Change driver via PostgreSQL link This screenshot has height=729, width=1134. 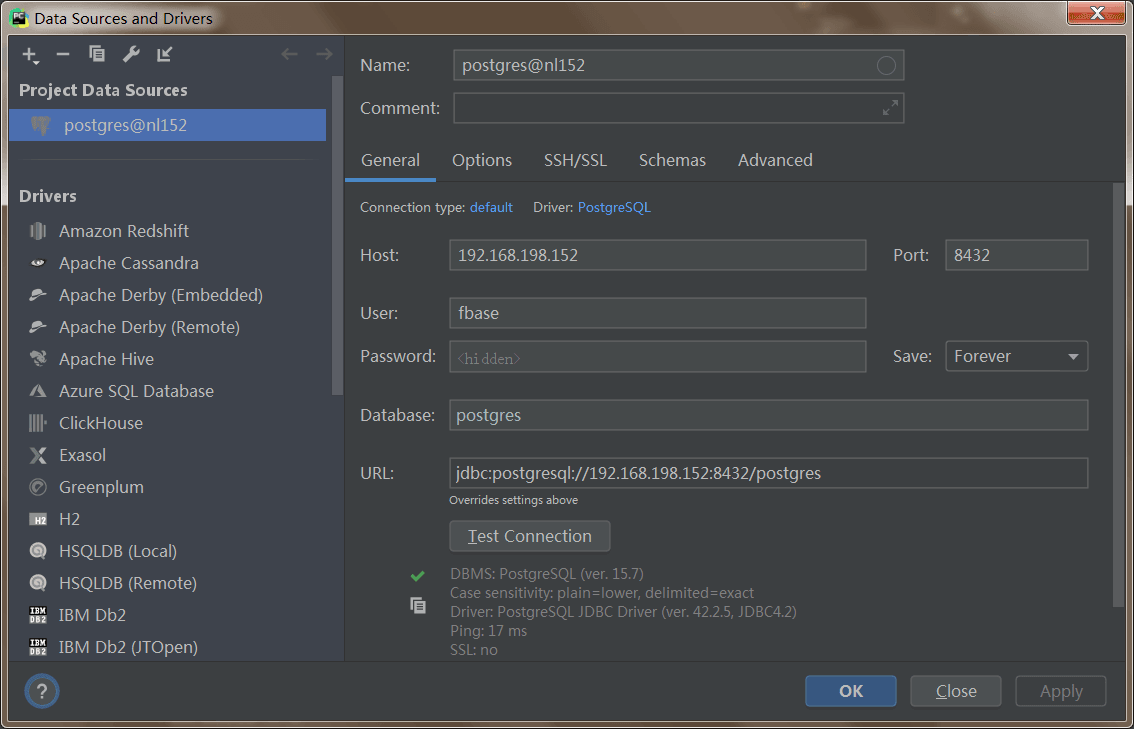coord(614,208)
